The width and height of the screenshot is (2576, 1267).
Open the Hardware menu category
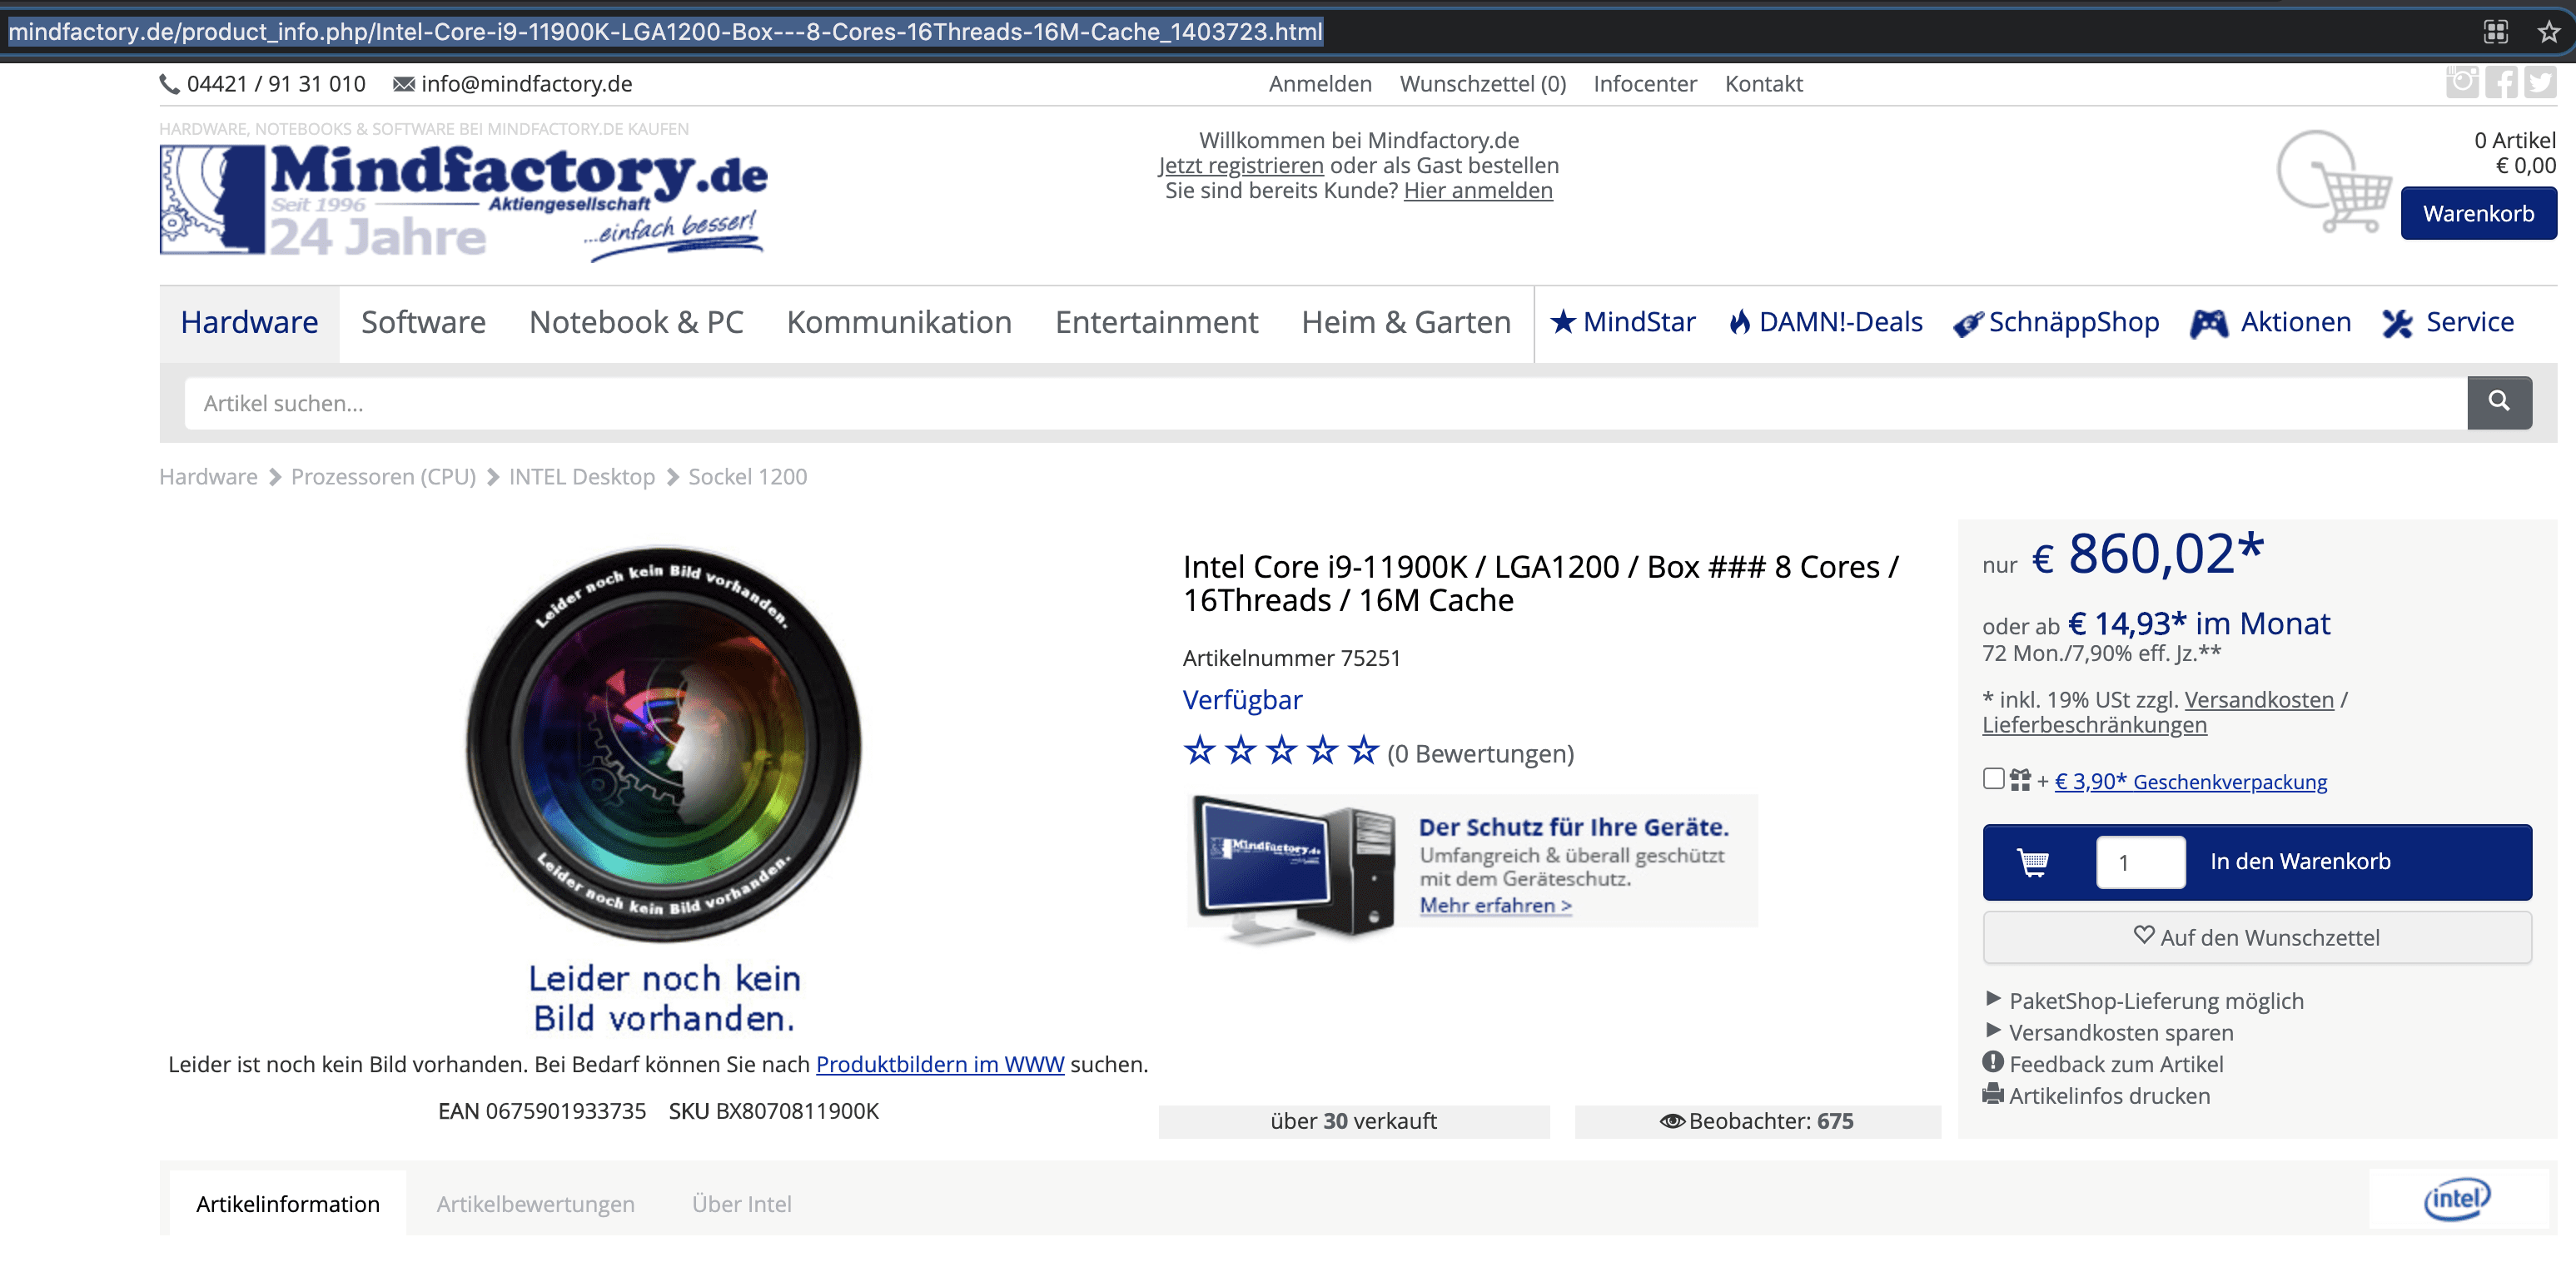coord(249,322)
